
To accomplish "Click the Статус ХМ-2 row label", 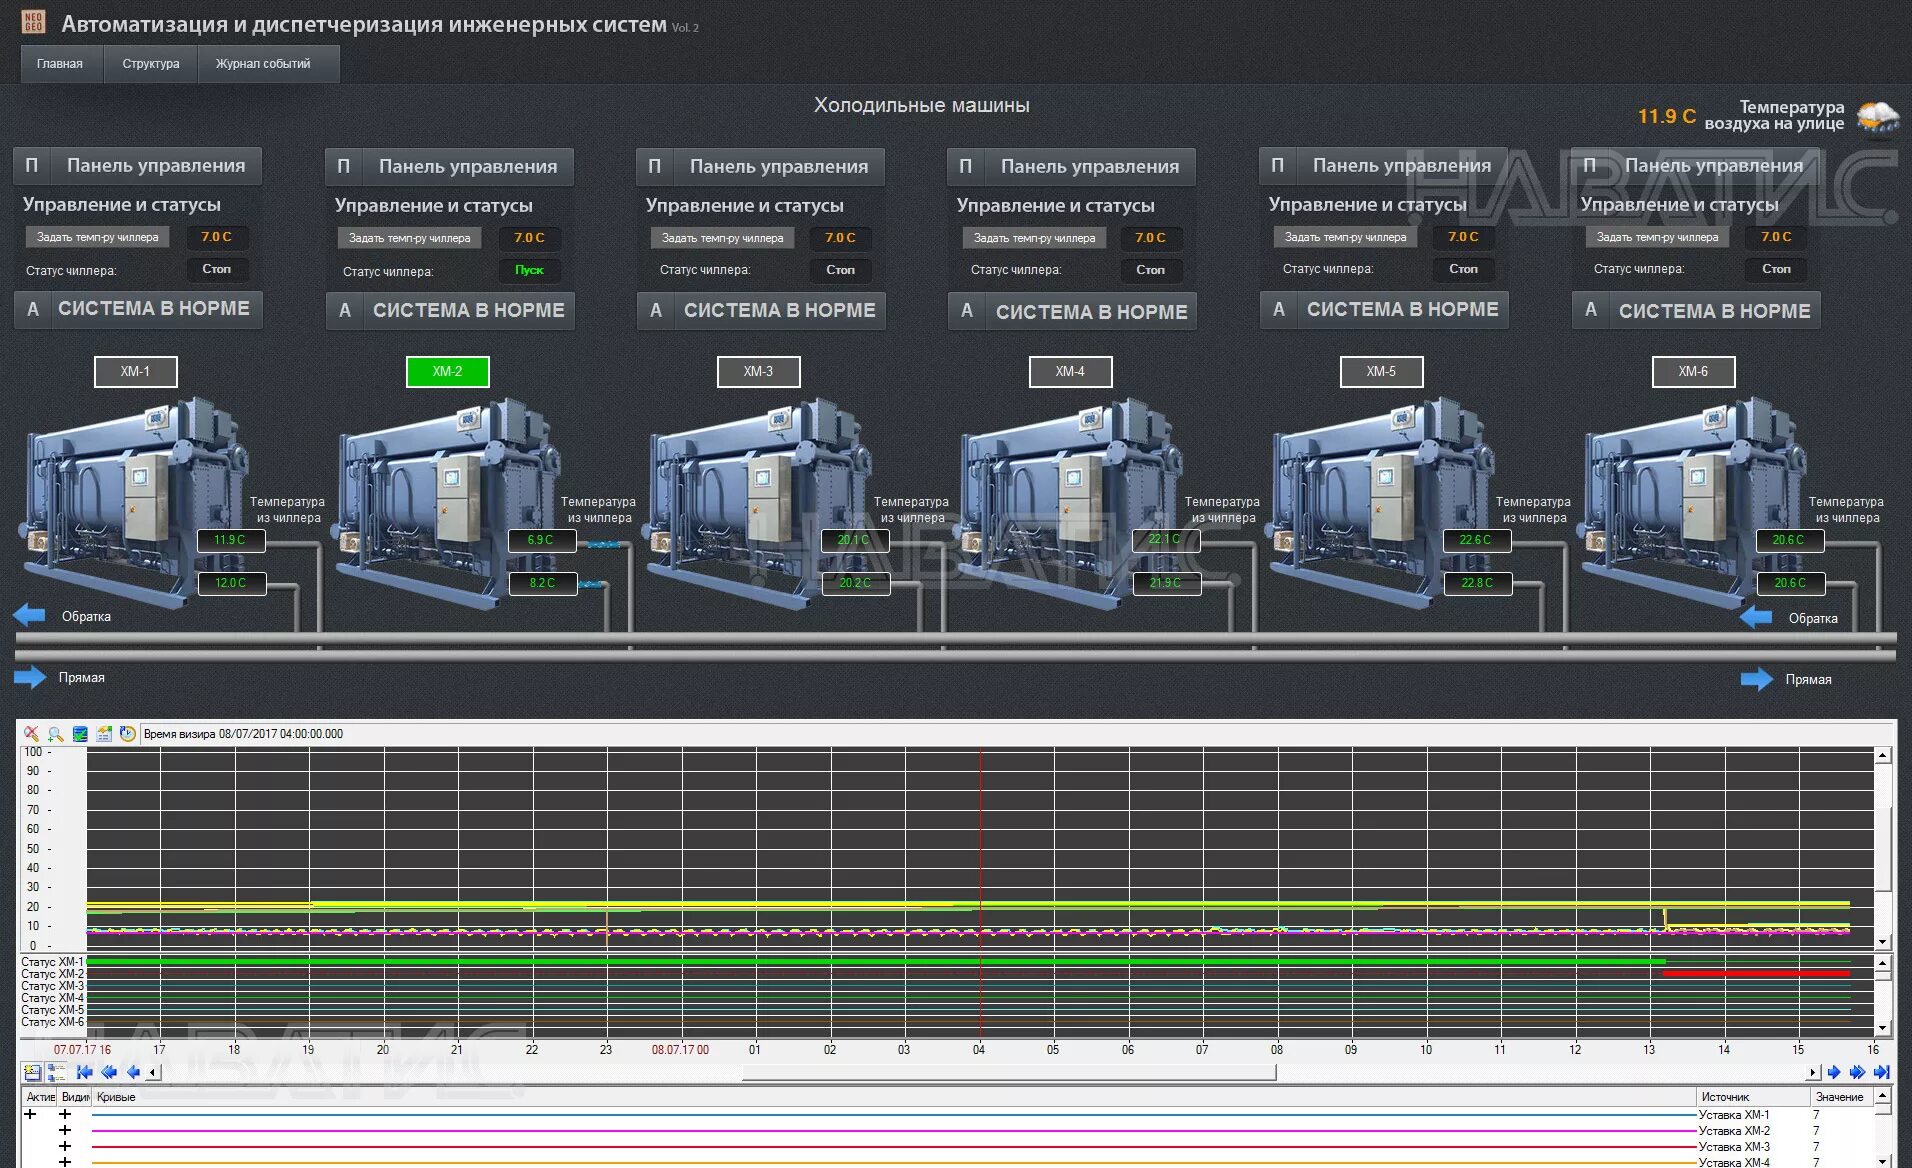I will point(52,974).
